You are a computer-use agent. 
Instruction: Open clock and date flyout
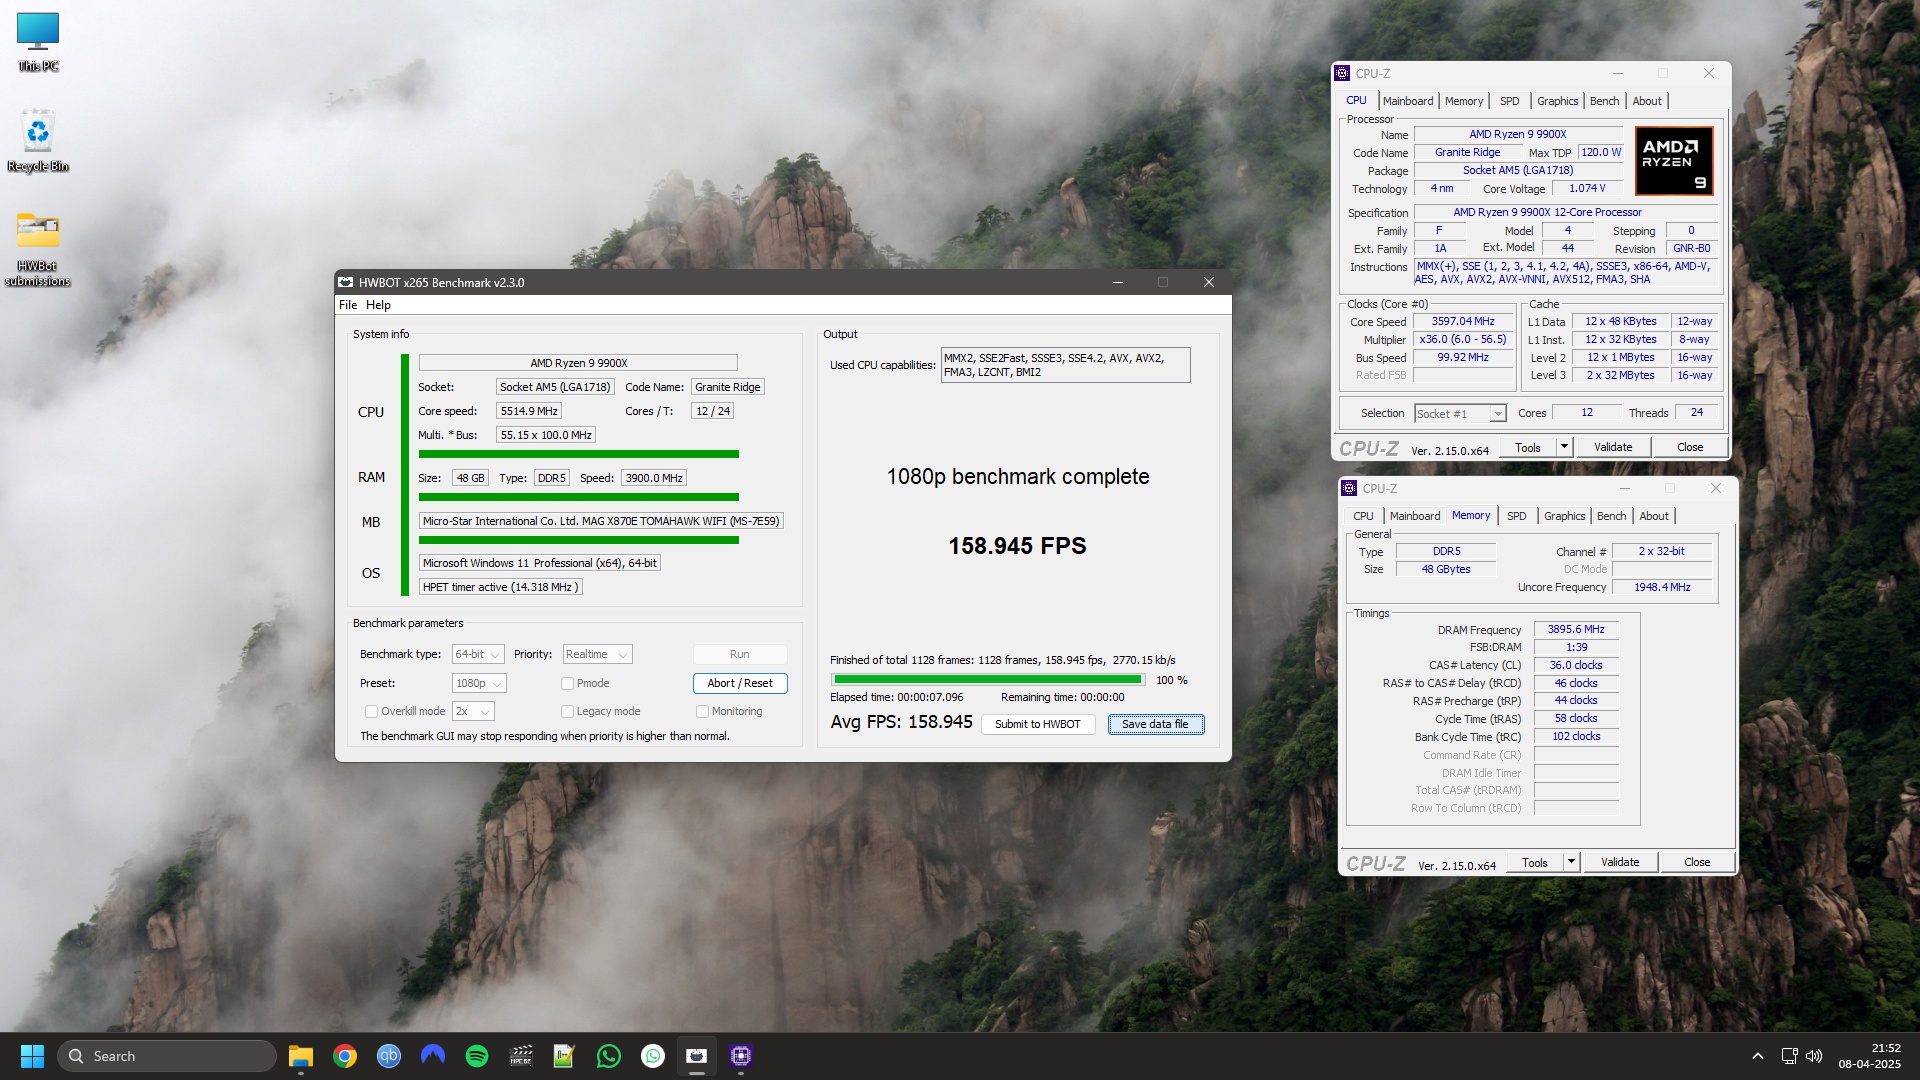coord(1869,1056)
